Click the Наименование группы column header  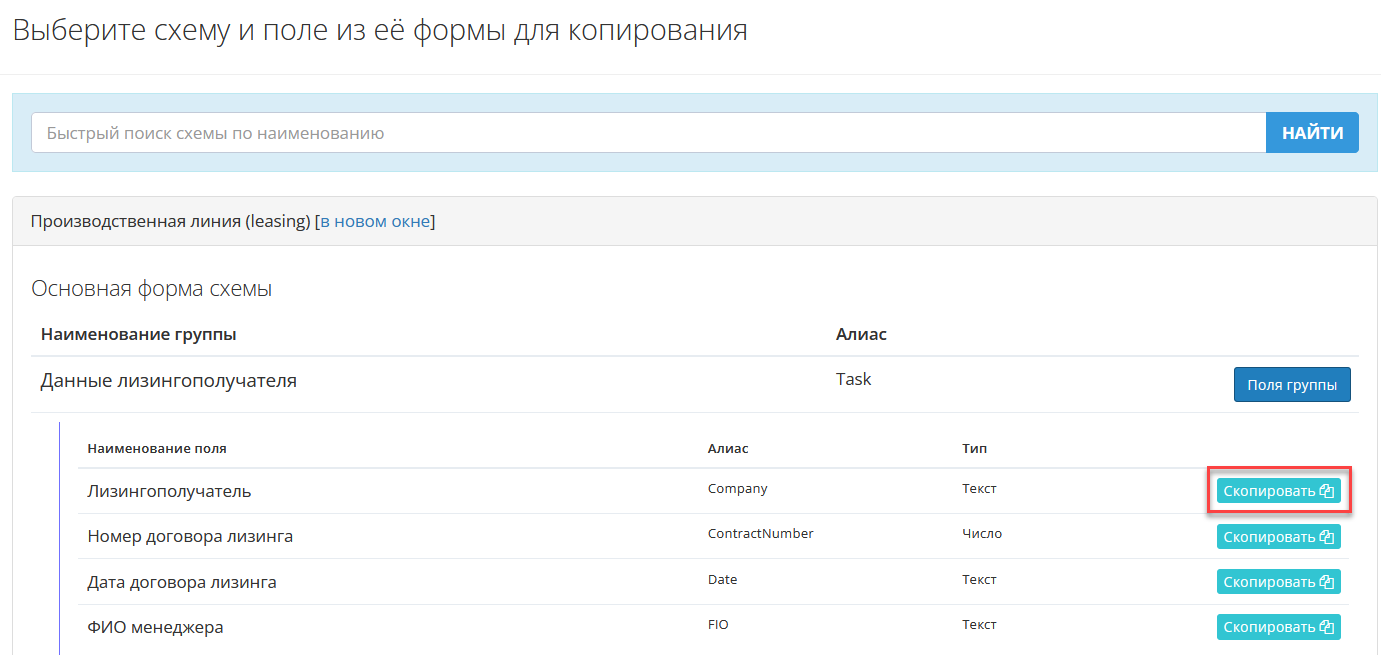138,334
